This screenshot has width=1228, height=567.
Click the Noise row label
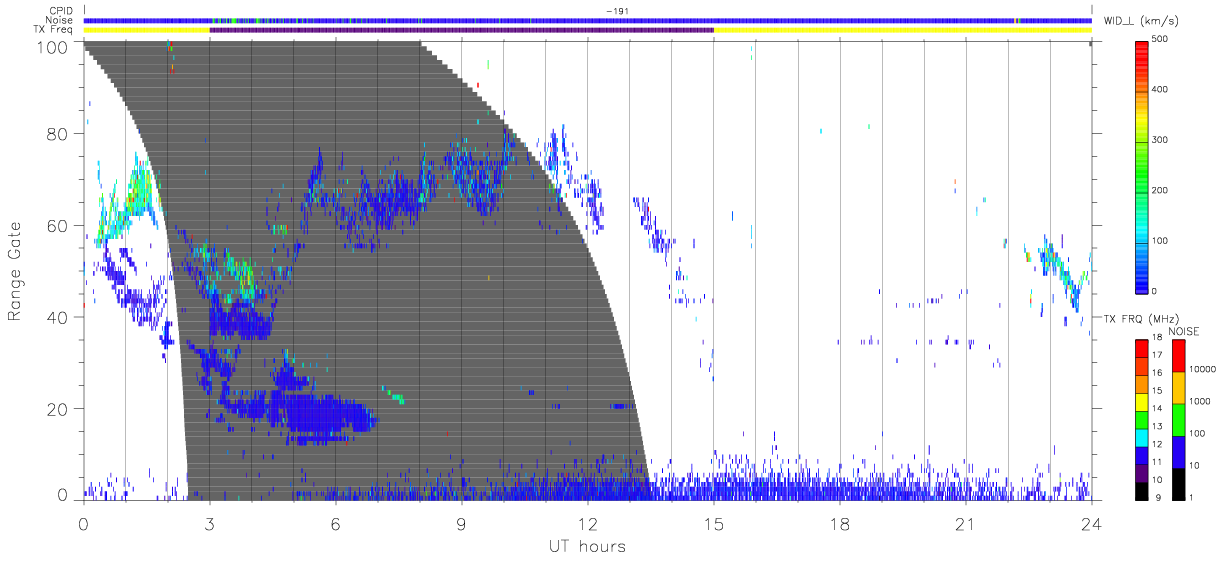pyautogui.click(x=60, y=20)
